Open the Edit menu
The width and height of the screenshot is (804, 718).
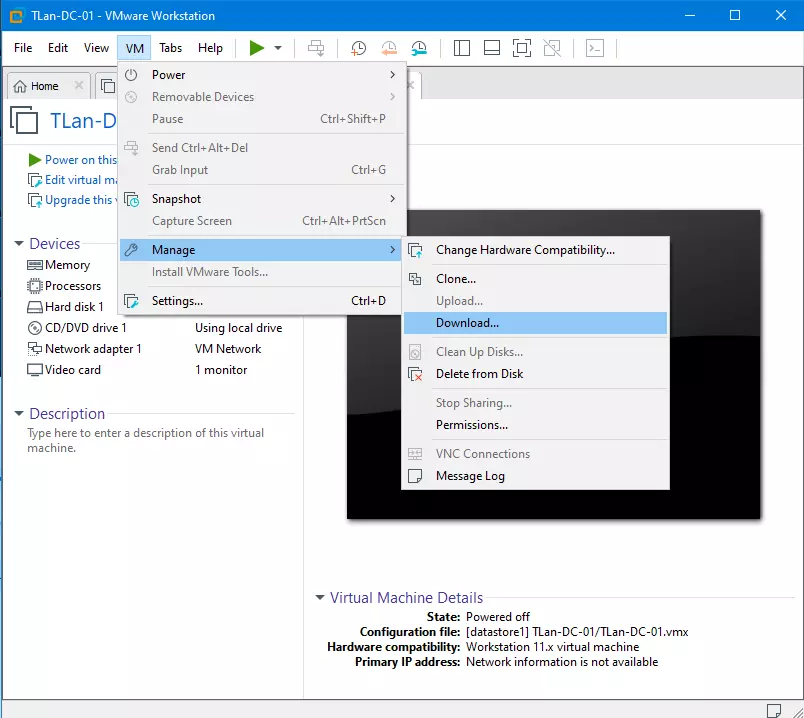pos(58,48)
